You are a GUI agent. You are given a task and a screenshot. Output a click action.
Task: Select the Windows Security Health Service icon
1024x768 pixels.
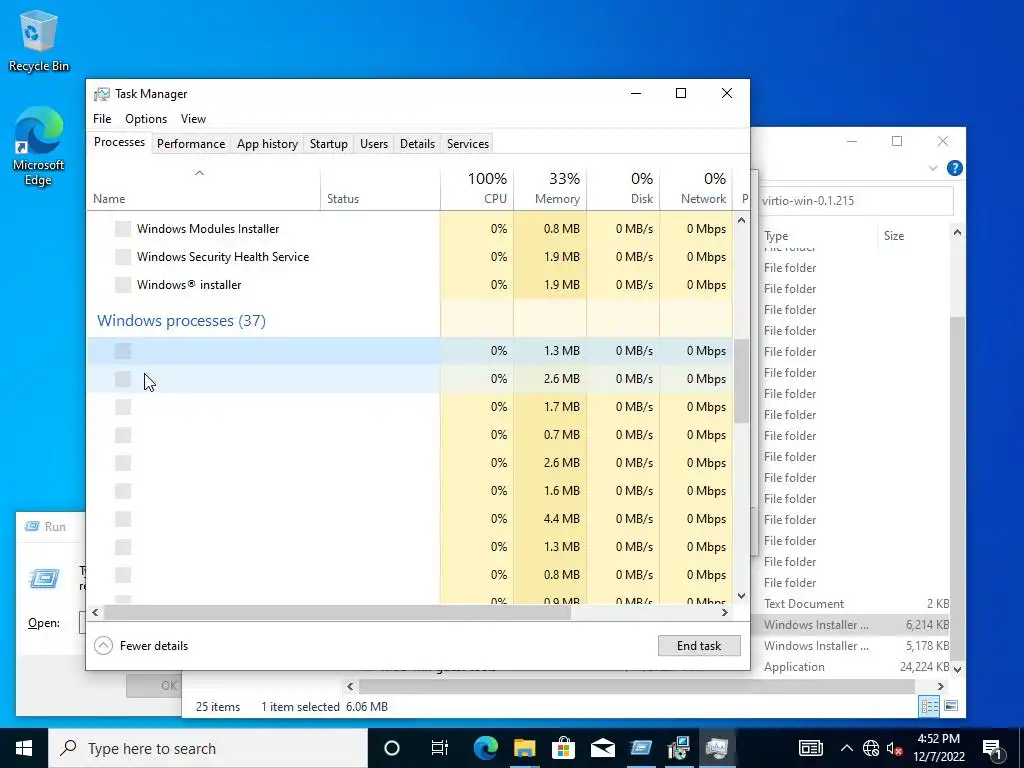coord(123,257)
